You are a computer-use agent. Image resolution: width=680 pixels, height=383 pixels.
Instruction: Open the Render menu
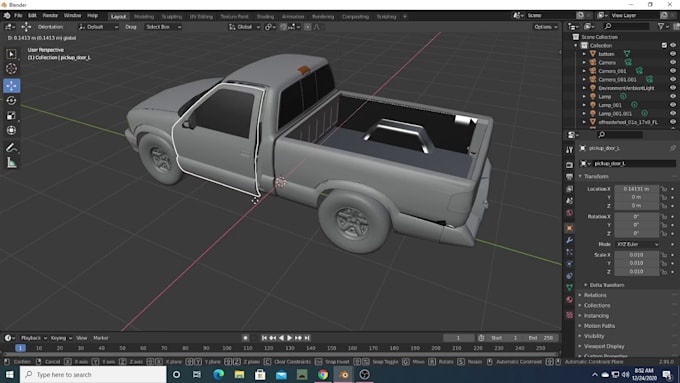point(50,16)
